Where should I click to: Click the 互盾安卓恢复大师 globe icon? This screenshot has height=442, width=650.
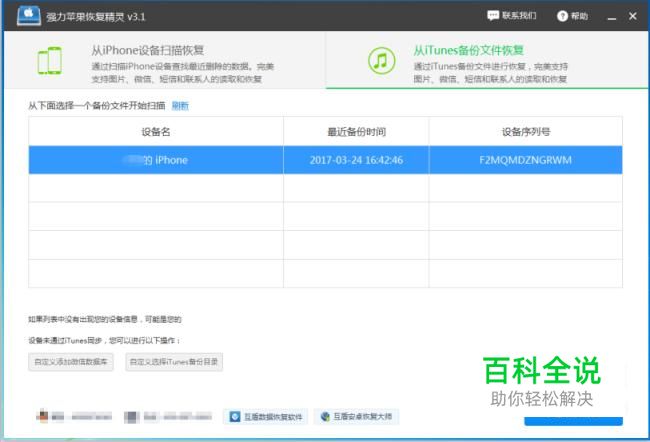[325, 416]
